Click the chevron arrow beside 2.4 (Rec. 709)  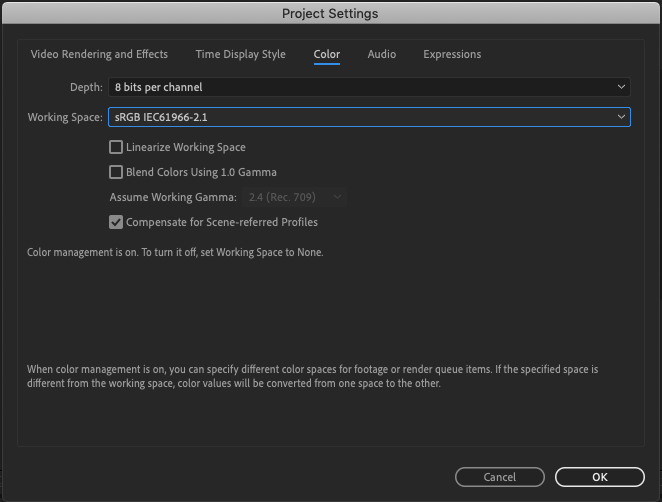coord(337,197)
